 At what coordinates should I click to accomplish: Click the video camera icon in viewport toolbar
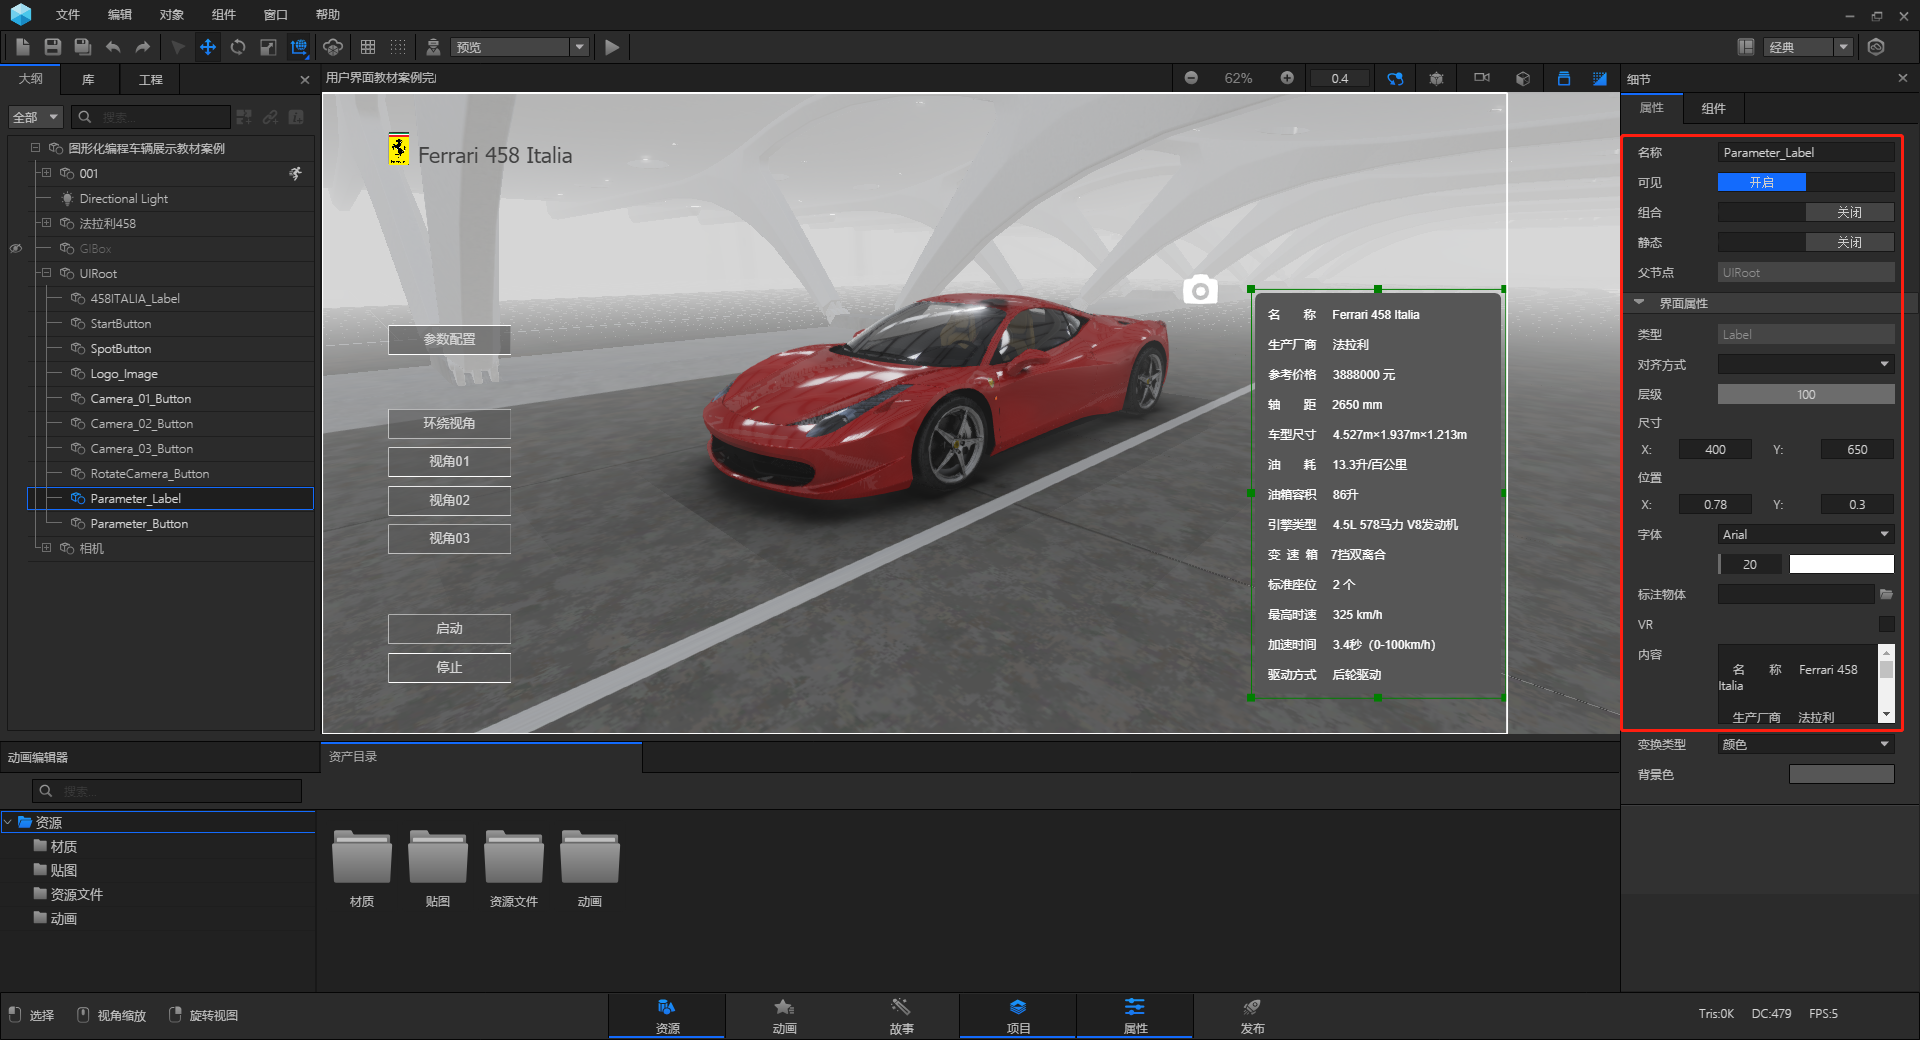(x=1482, y=77)
